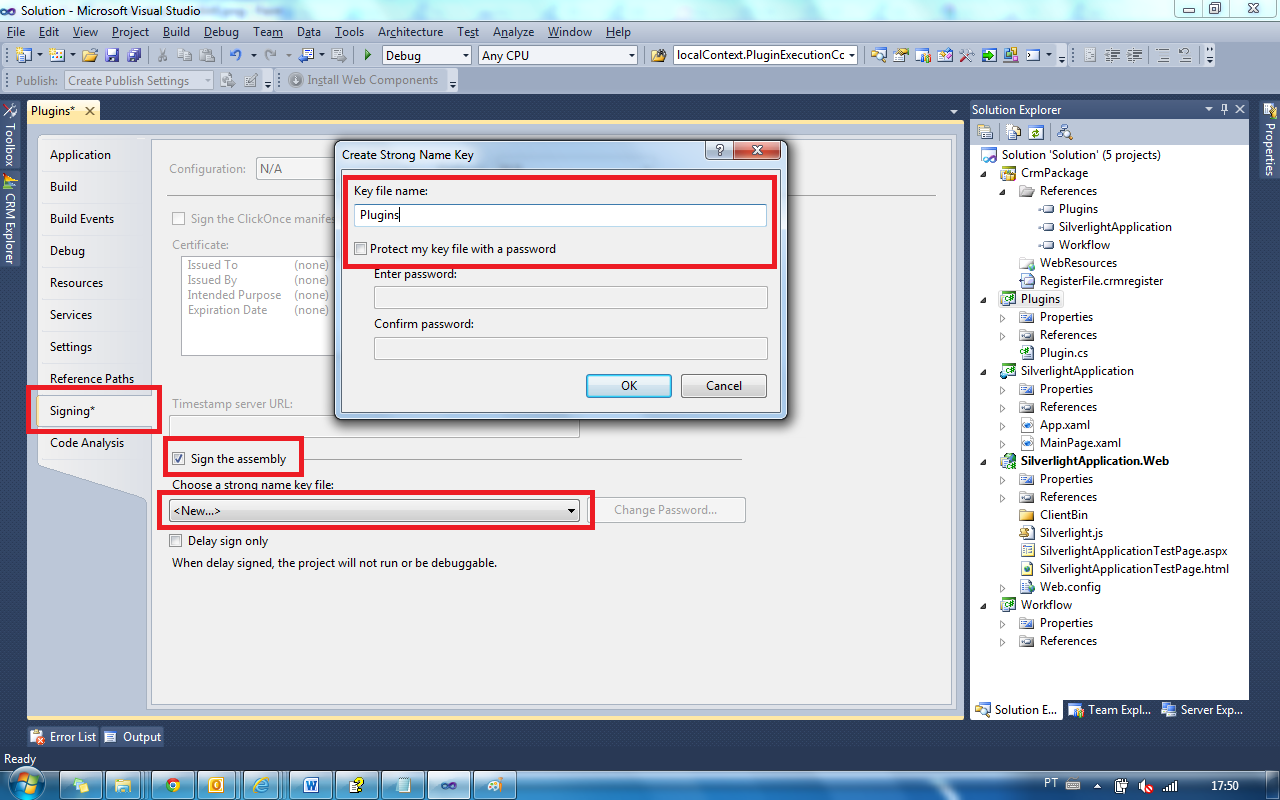Click help button in Create Strong Name Key dialog

717,151
